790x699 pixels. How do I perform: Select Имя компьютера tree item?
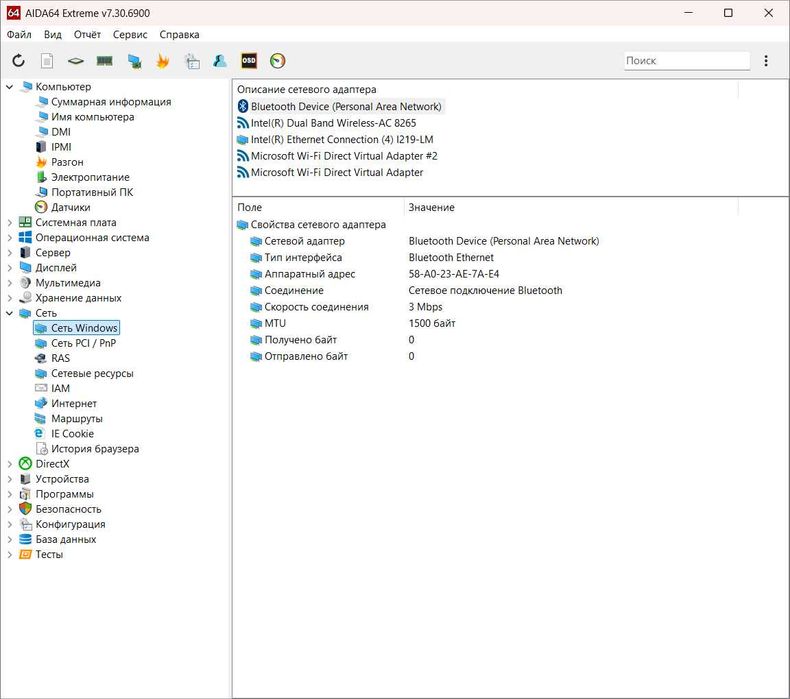pos(93,117)
